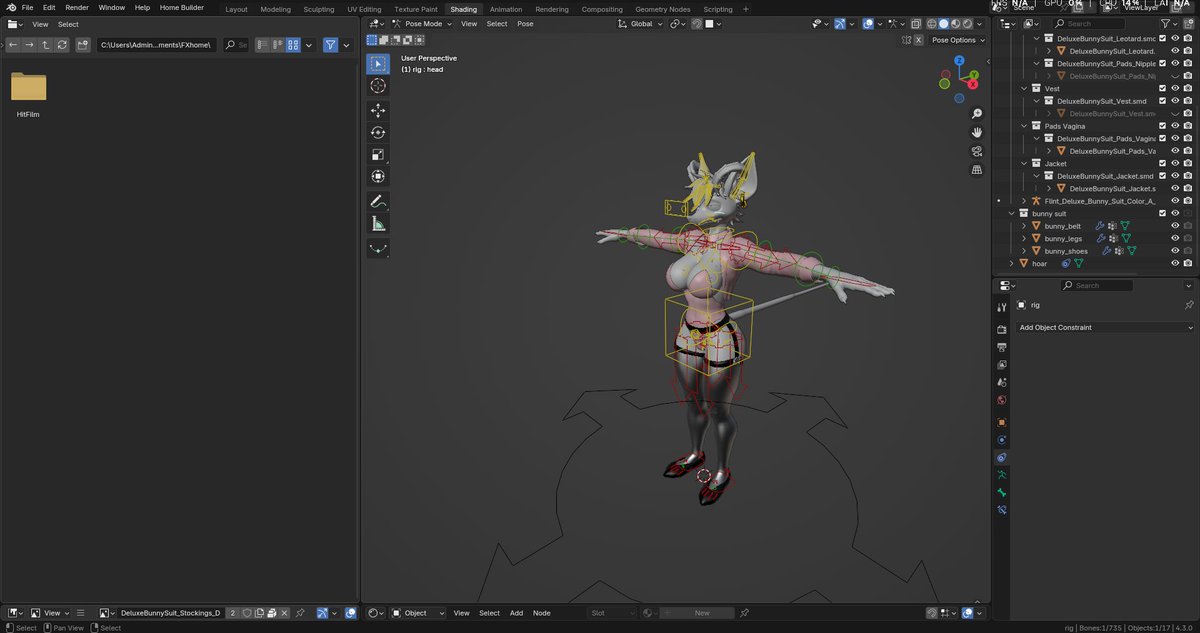The image size is (1200, 633).
Task: Go to parent directory arrow
Action: [x=46, y=45]
